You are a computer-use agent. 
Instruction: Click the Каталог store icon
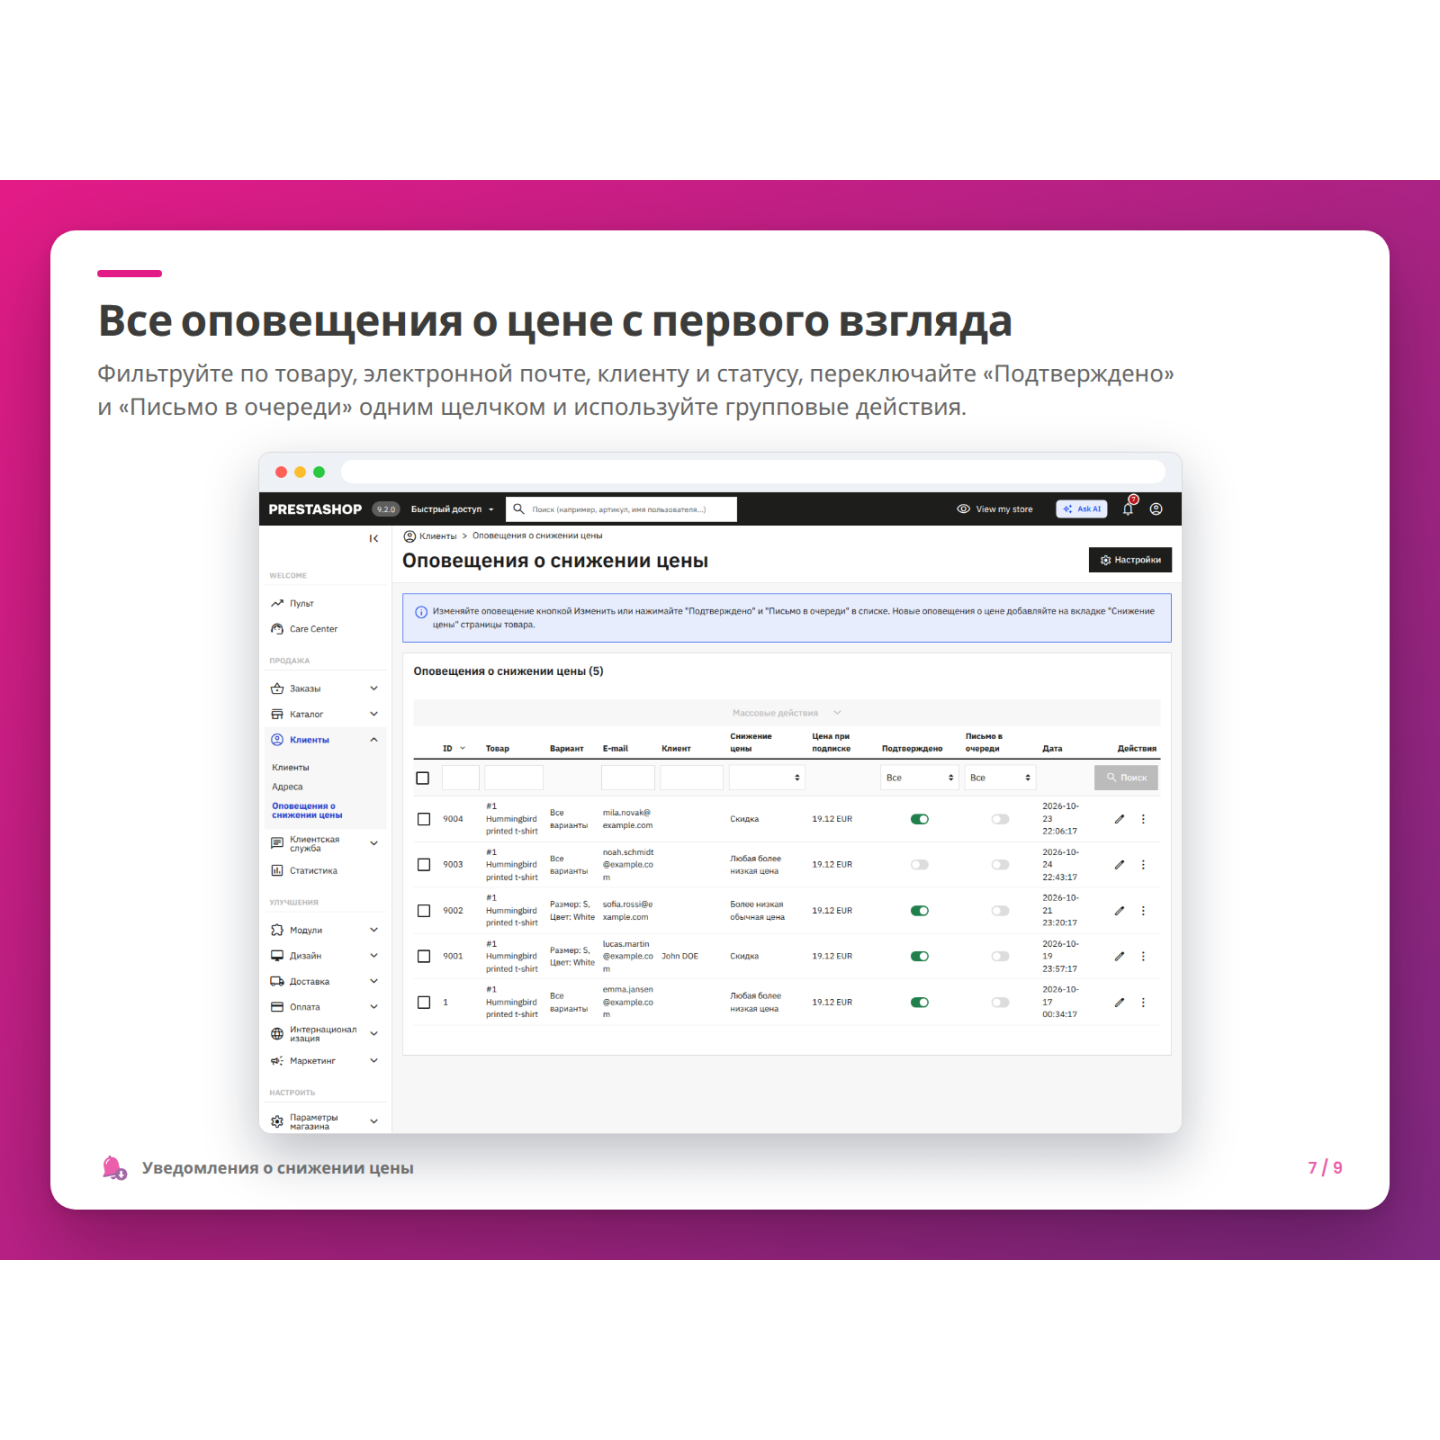tap(277, 714)
